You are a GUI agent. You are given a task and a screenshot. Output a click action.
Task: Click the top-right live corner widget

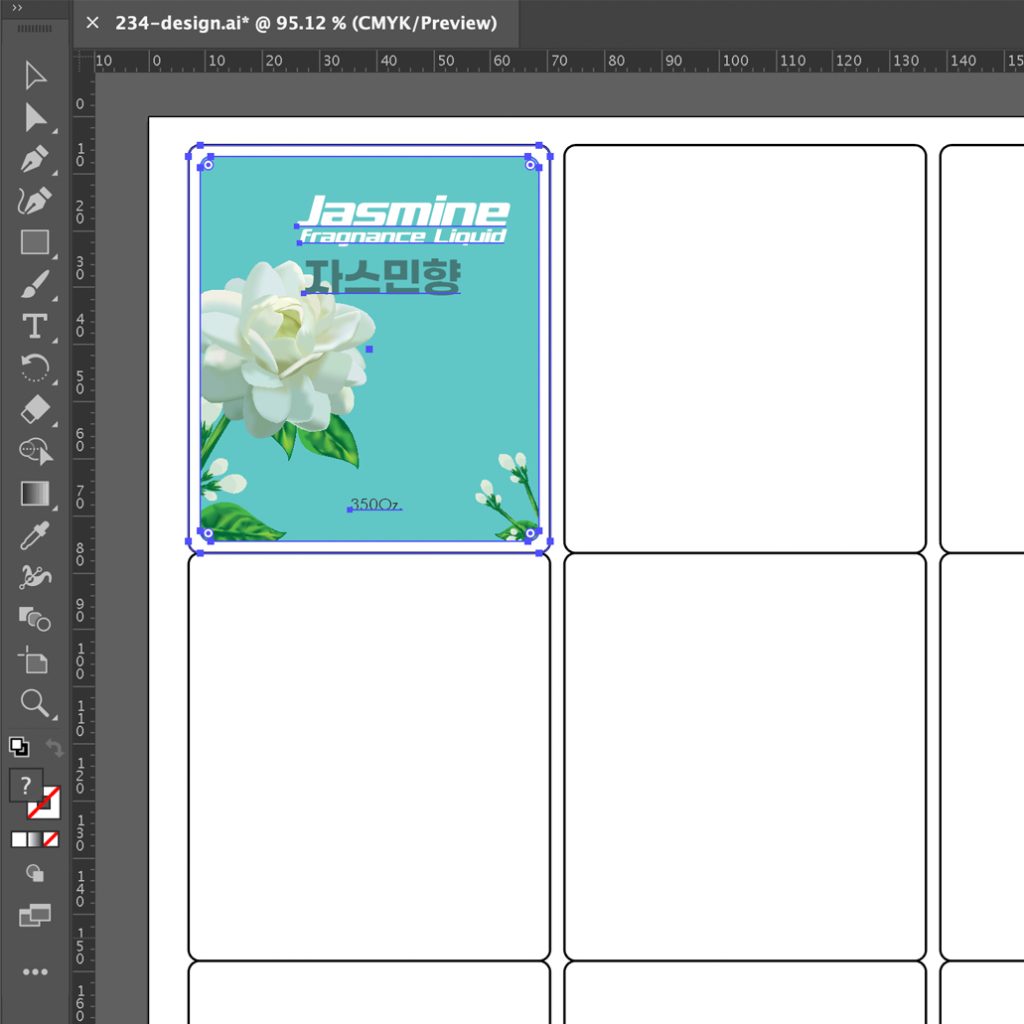pos(530,165)
